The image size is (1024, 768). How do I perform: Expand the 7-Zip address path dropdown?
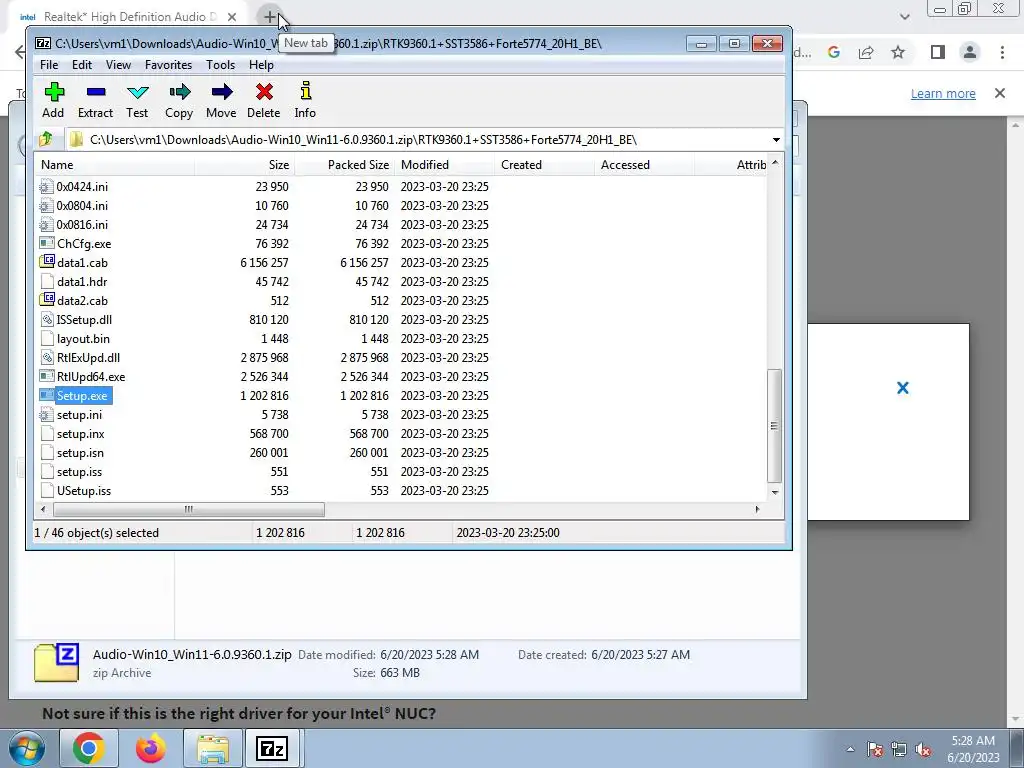point(776,140)
